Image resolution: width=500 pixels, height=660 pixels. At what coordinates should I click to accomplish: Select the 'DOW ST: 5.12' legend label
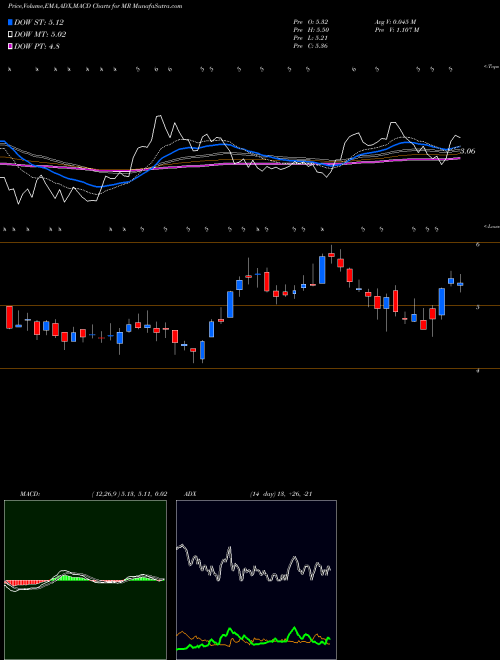39,22
